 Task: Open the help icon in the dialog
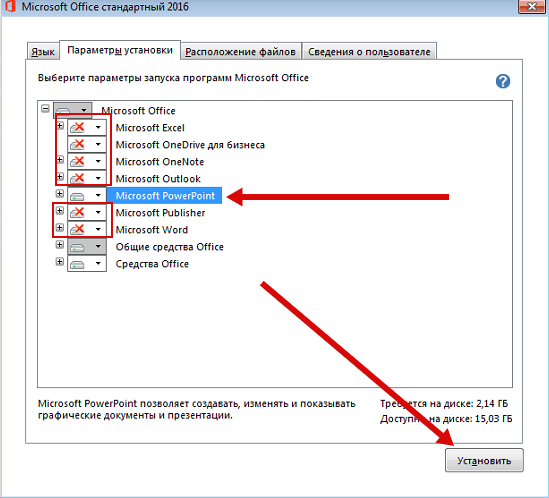503,82
